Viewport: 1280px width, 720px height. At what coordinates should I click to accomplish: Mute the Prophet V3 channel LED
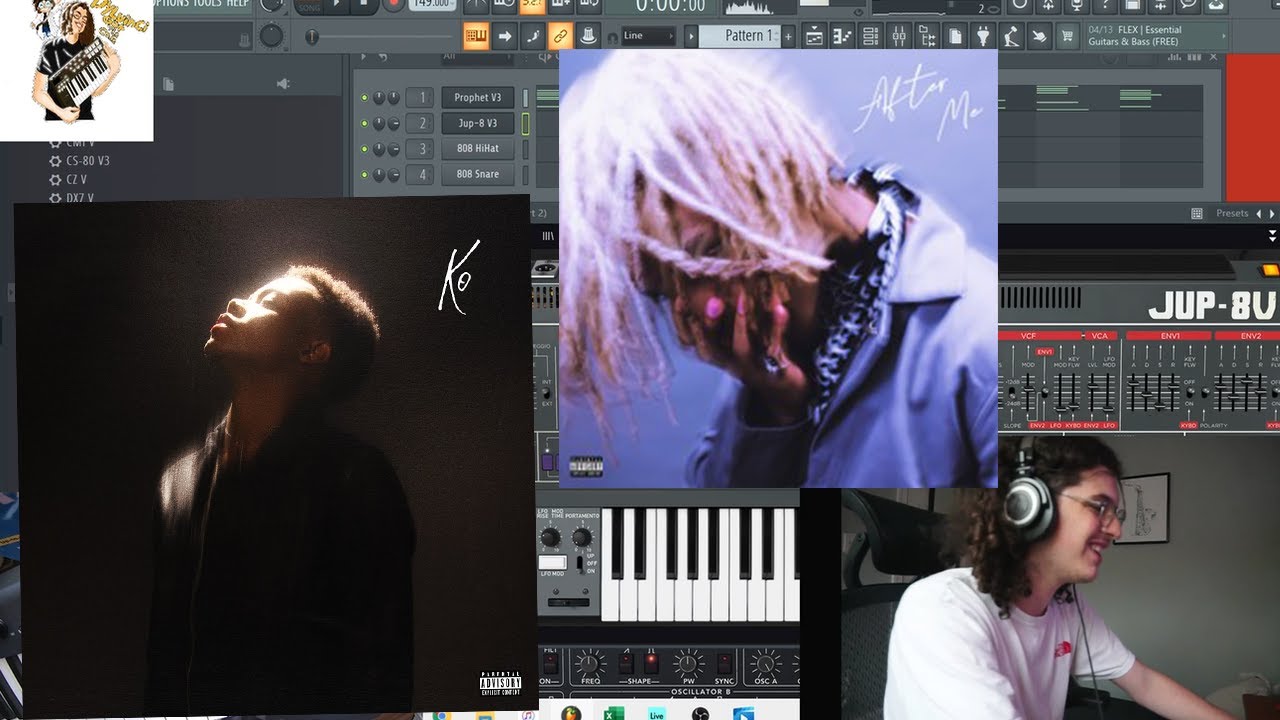click(x=364, y=98)
